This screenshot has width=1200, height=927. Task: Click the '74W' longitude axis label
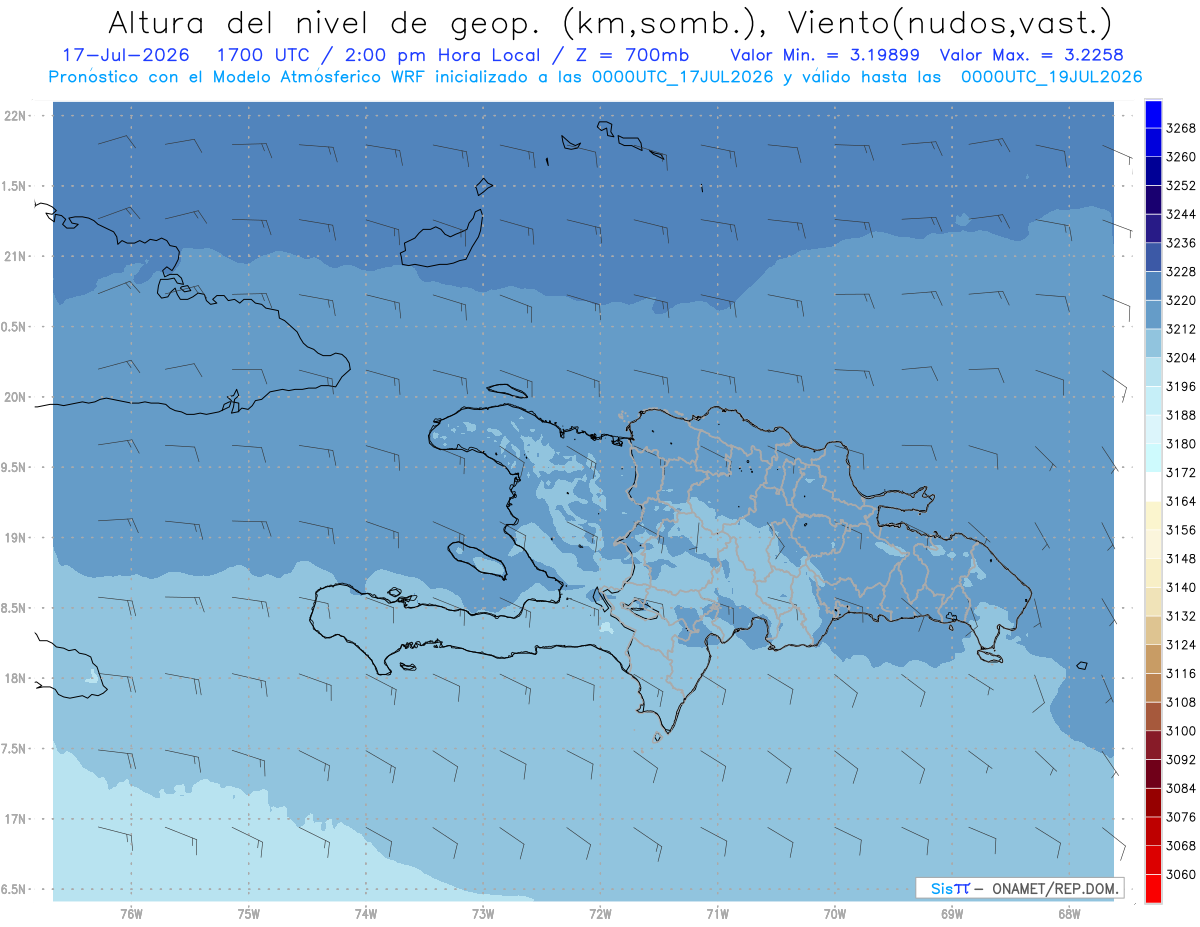pyautogui.click(x=366, y=914)
